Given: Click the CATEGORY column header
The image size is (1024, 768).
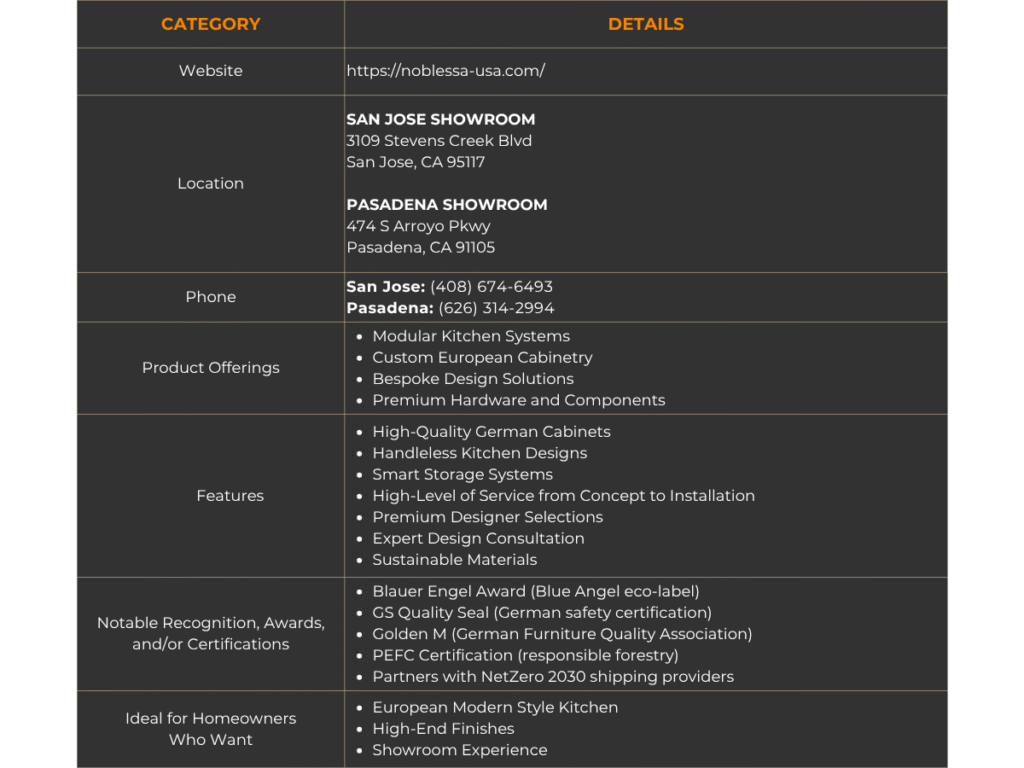Looking at the screenshot, I should [x=210, y=24].
